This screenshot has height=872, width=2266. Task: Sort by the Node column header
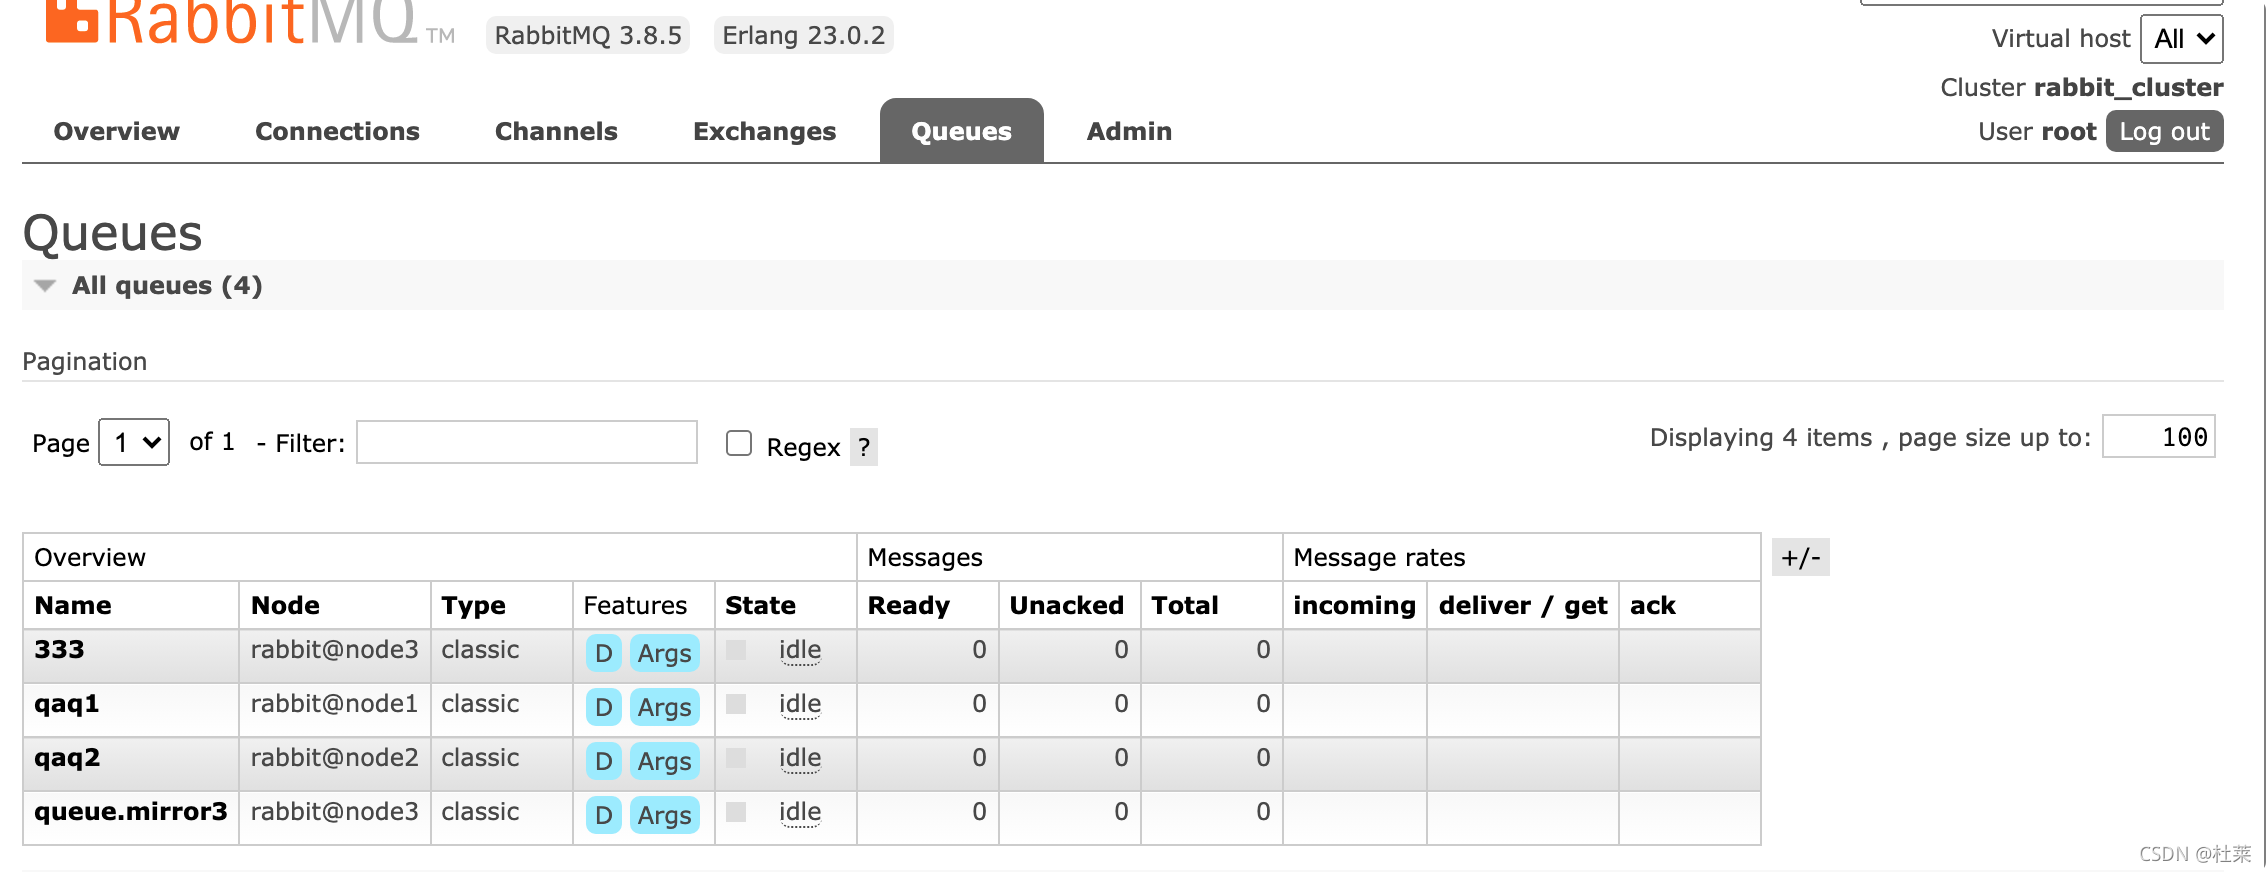pos(285,605)
